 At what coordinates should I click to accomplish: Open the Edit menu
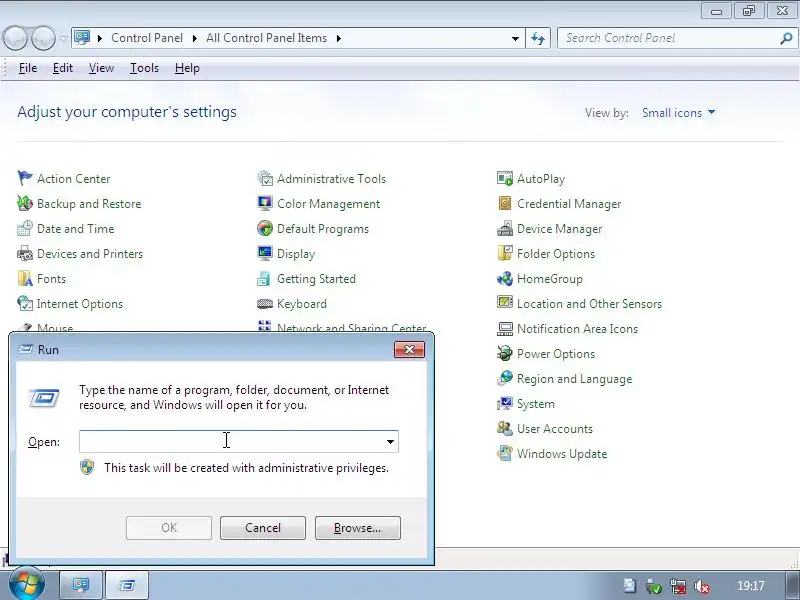pyautogui.click(x=63, y=68)
